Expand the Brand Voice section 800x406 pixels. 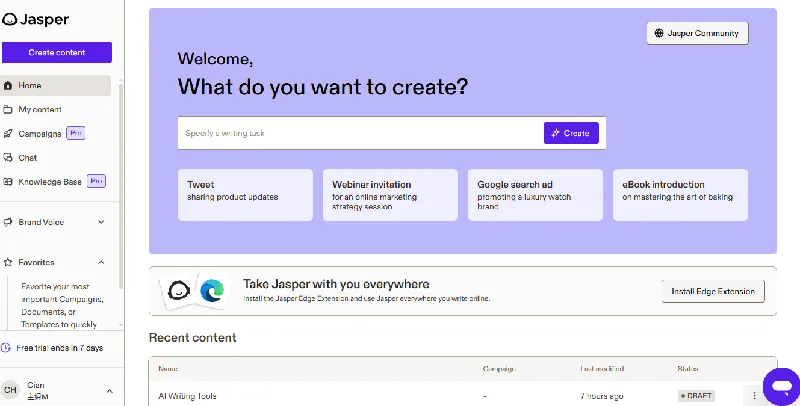coord(101,222)
